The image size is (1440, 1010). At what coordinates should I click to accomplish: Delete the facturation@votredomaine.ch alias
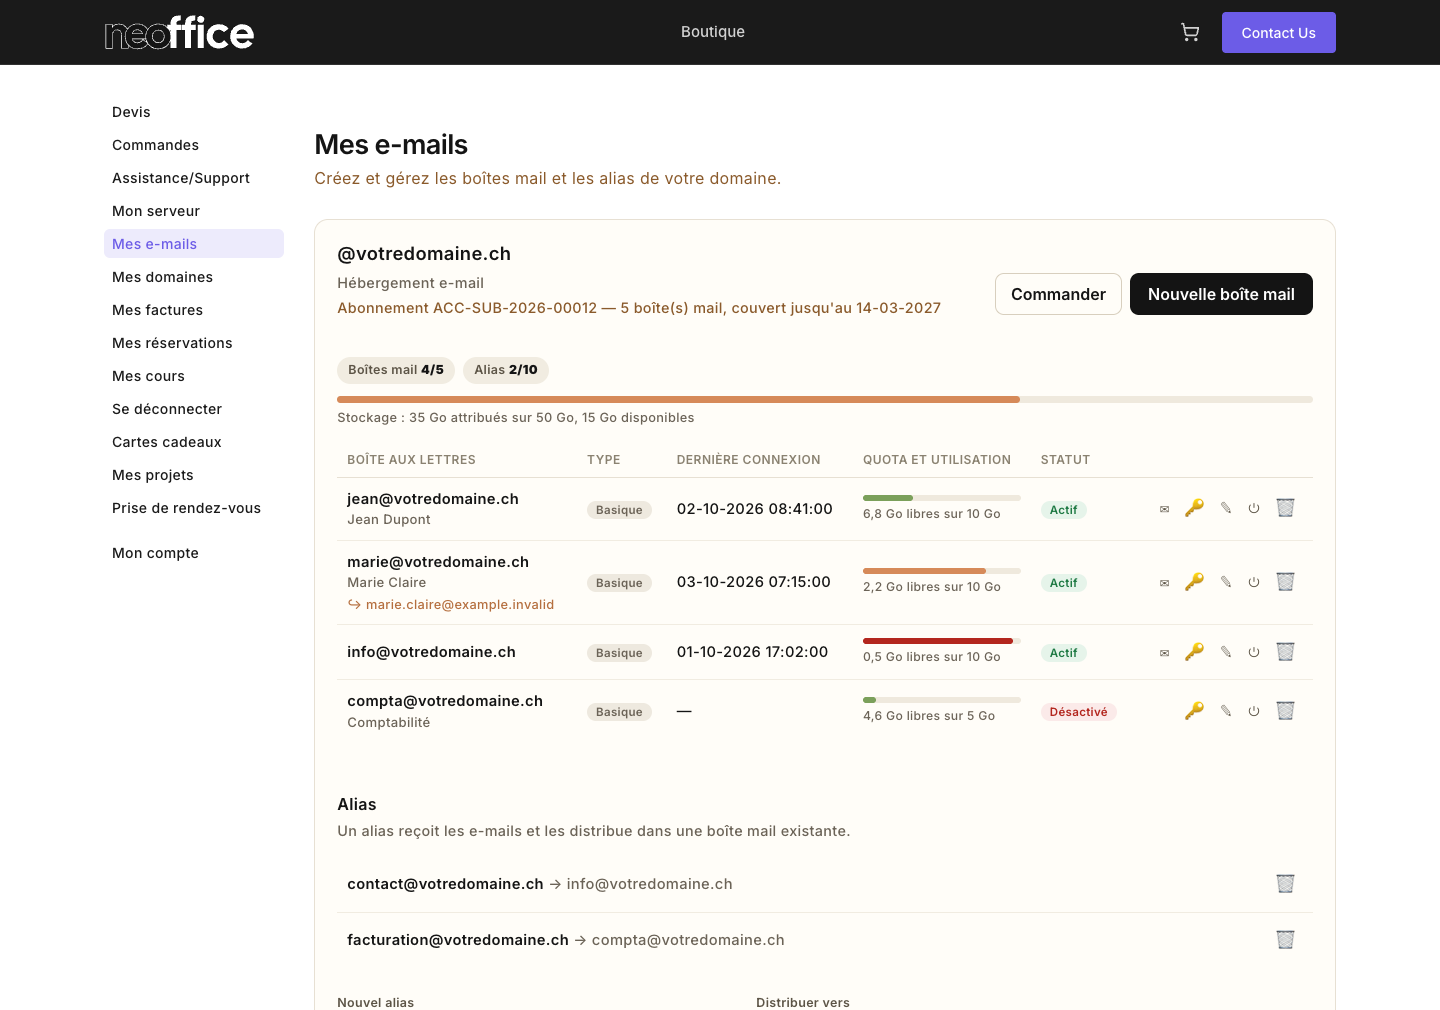[1286, 940]
